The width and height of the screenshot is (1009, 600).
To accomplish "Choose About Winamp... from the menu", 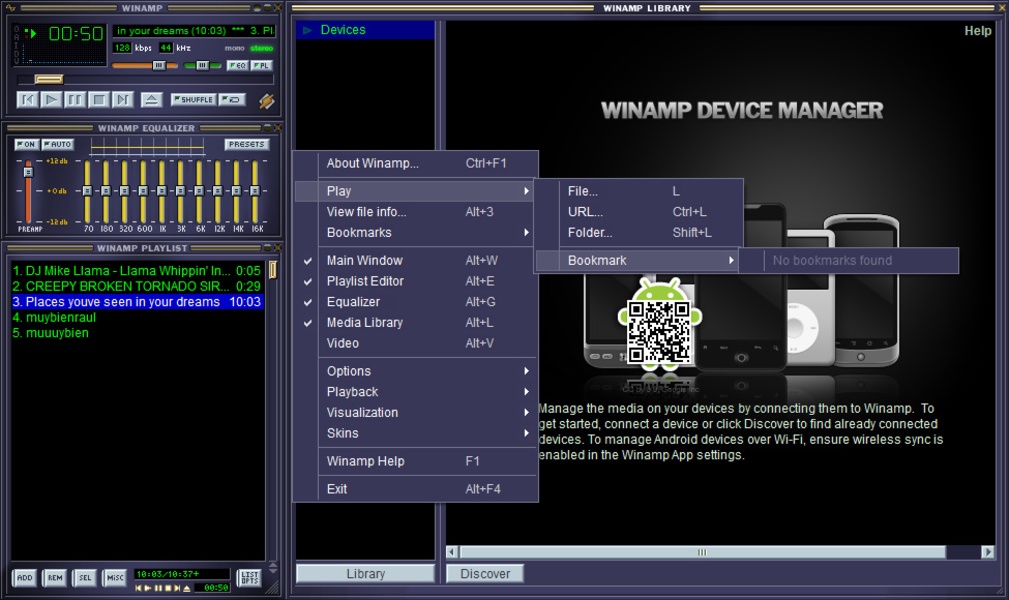I will [x=372, y=163].
